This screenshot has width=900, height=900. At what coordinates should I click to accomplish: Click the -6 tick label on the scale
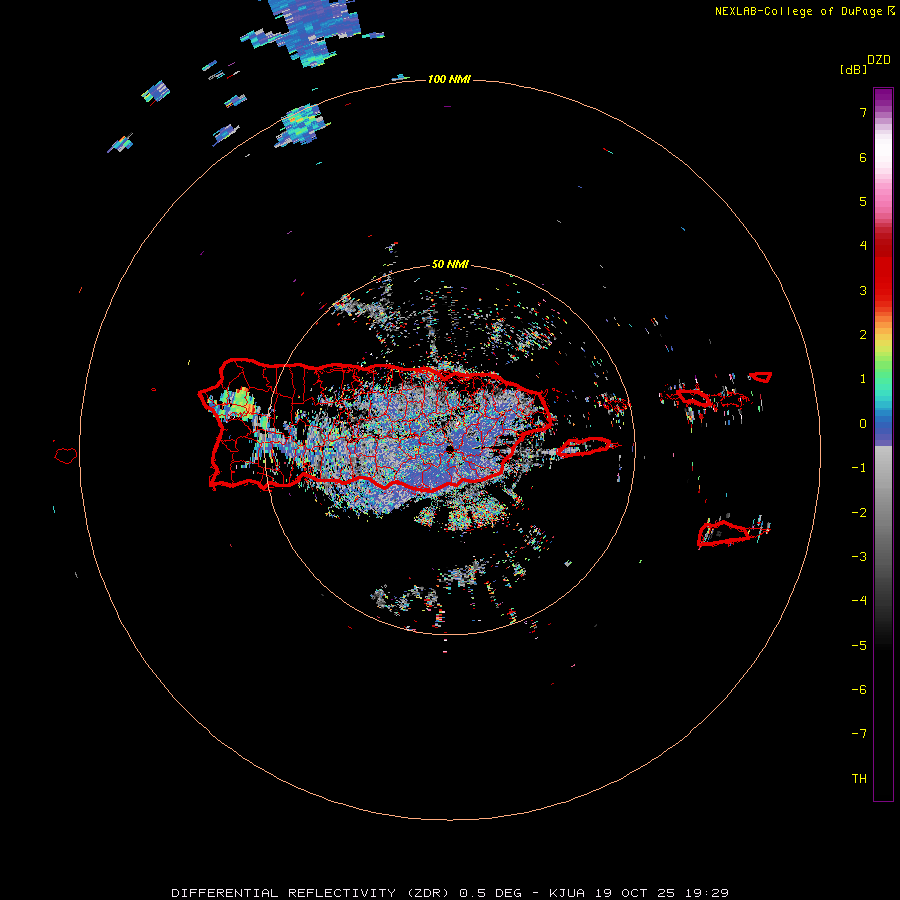[x=859, y=690]
